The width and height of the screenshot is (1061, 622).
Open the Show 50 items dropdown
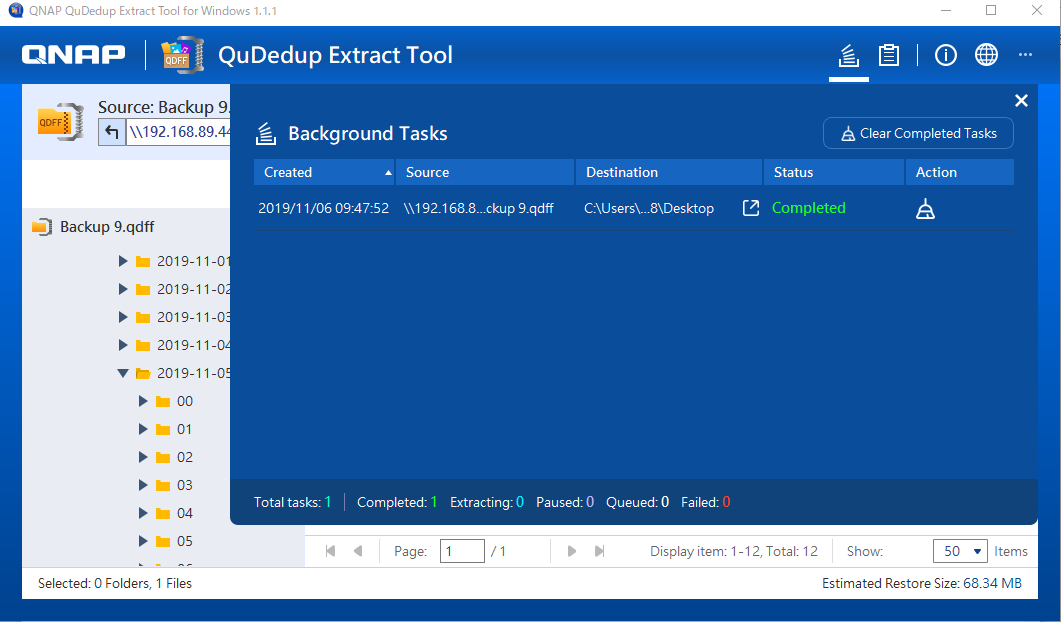(960, 551)
